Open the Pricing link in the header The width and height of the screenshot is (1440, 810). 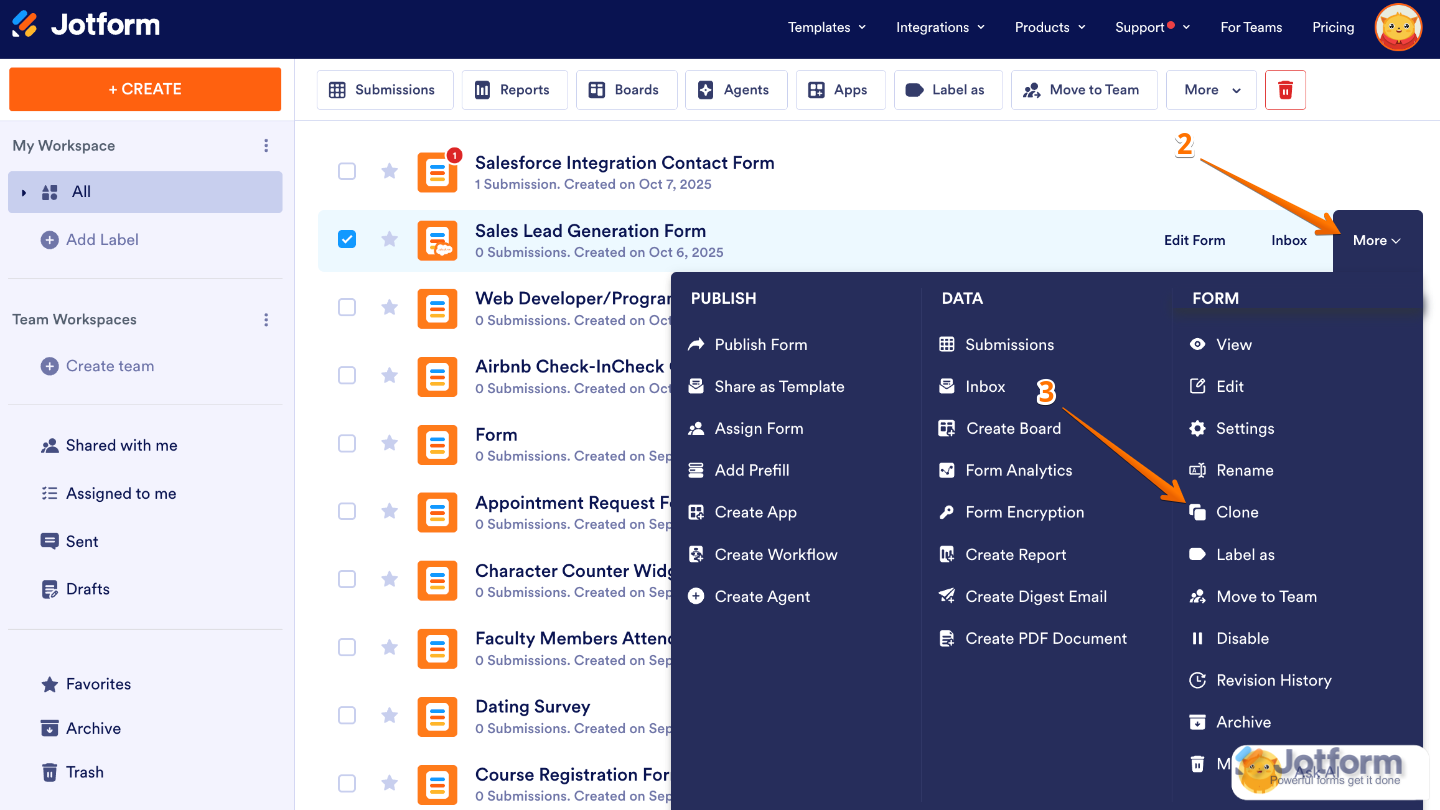1333,27
